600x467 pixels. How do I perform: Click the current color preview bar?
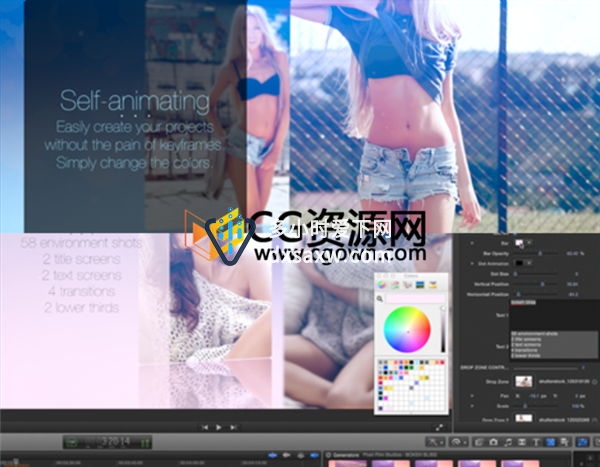click(x=416, y=299)
